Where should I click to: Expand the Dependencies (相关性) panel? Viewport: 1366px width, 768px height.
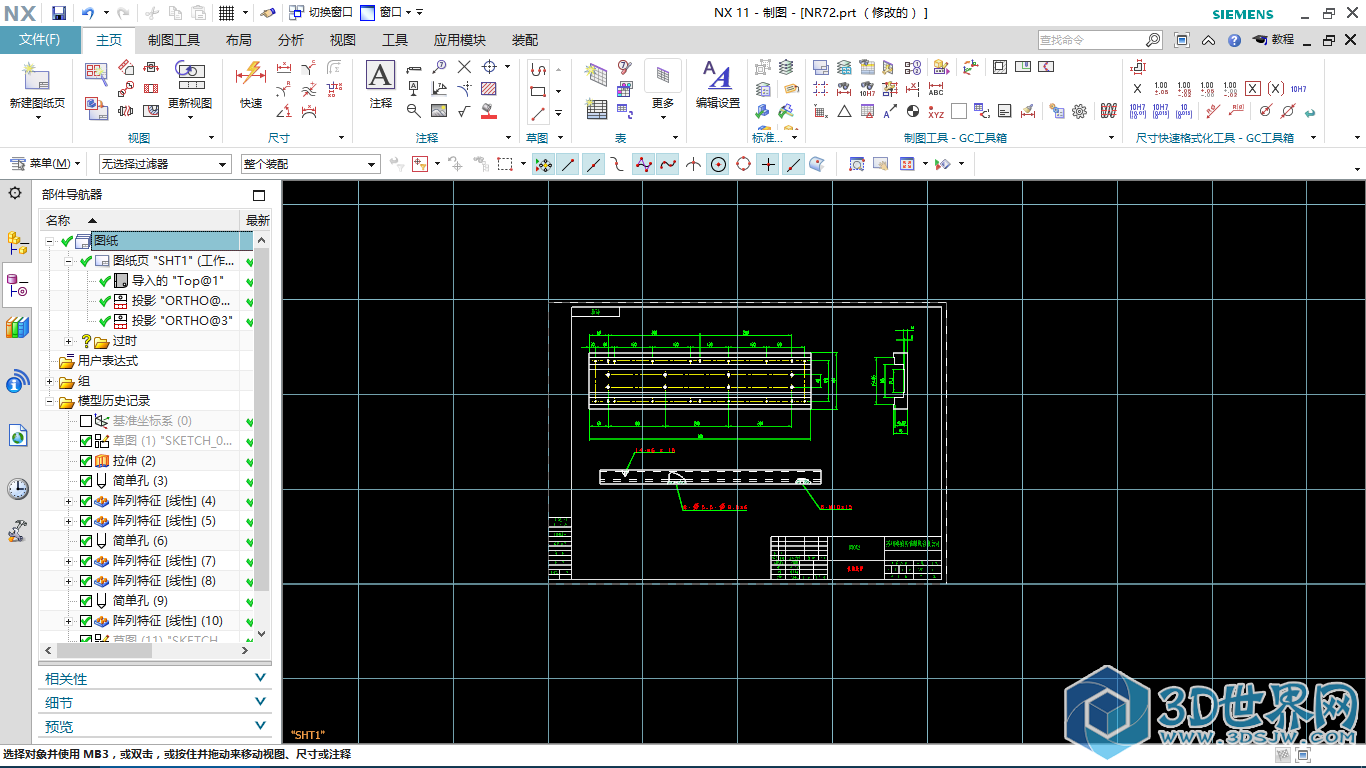[x=154, y=678]
